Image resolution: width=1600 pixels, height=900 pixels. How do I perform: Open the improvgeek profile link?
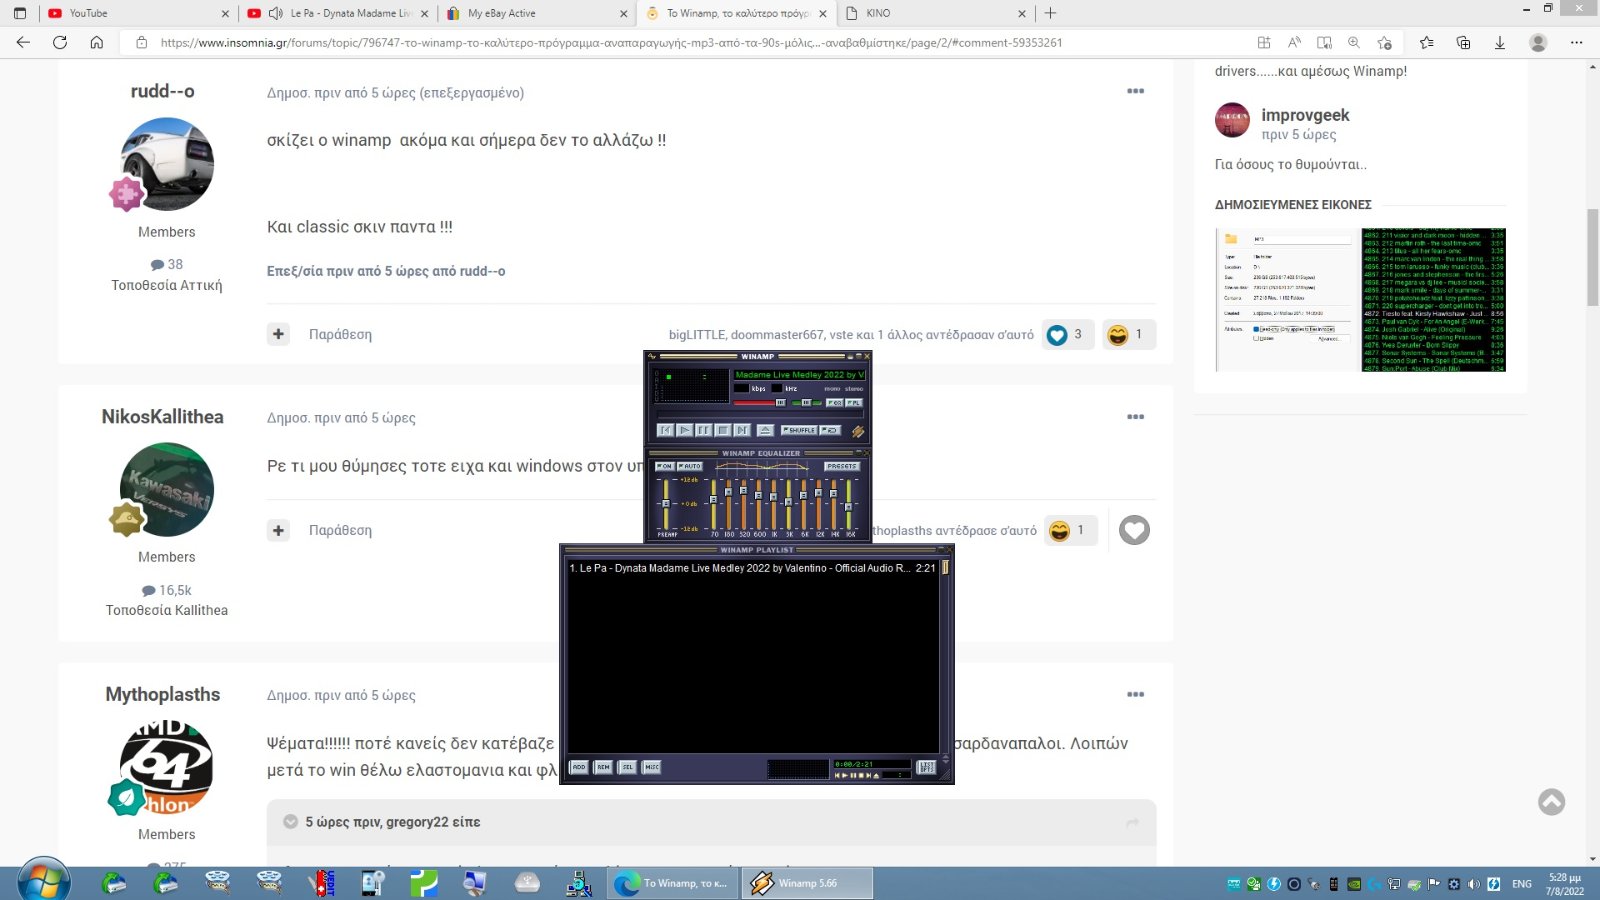pos(1305,115)
